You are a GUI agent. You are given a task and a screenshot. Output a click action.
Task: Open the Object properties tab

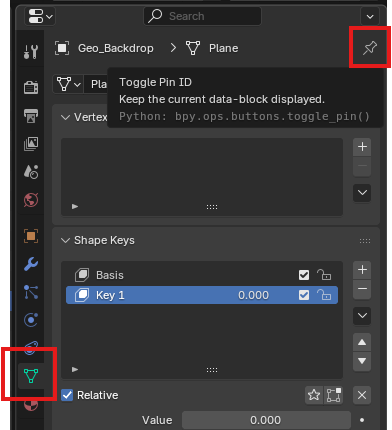[31, 236]
